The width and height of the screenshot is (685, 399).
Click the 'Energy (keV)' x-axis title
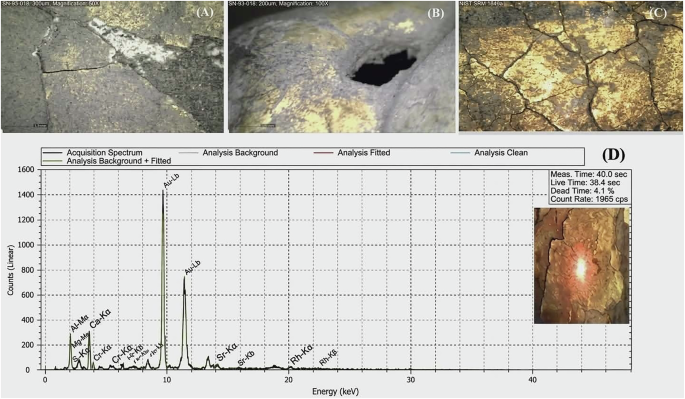click(x=336, y=392)
